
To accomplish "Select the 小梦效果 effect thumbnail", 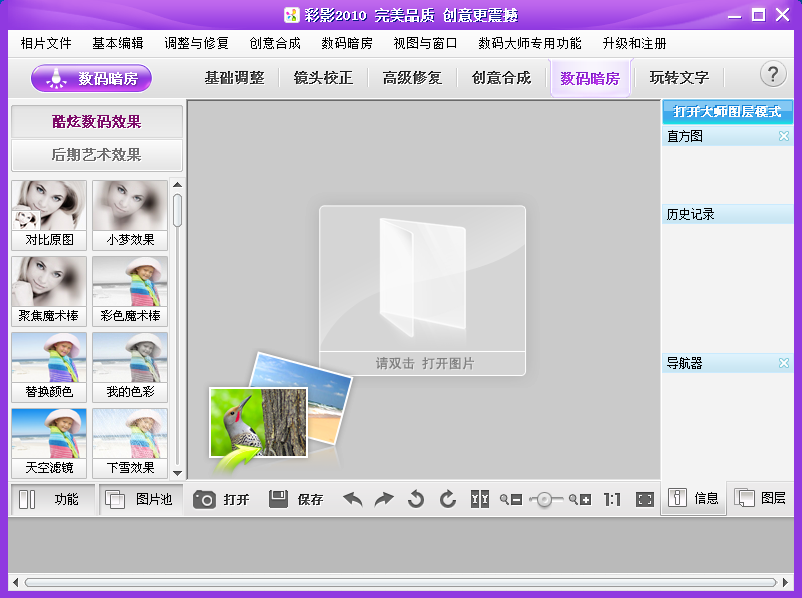I will click(x=130, y=214).
